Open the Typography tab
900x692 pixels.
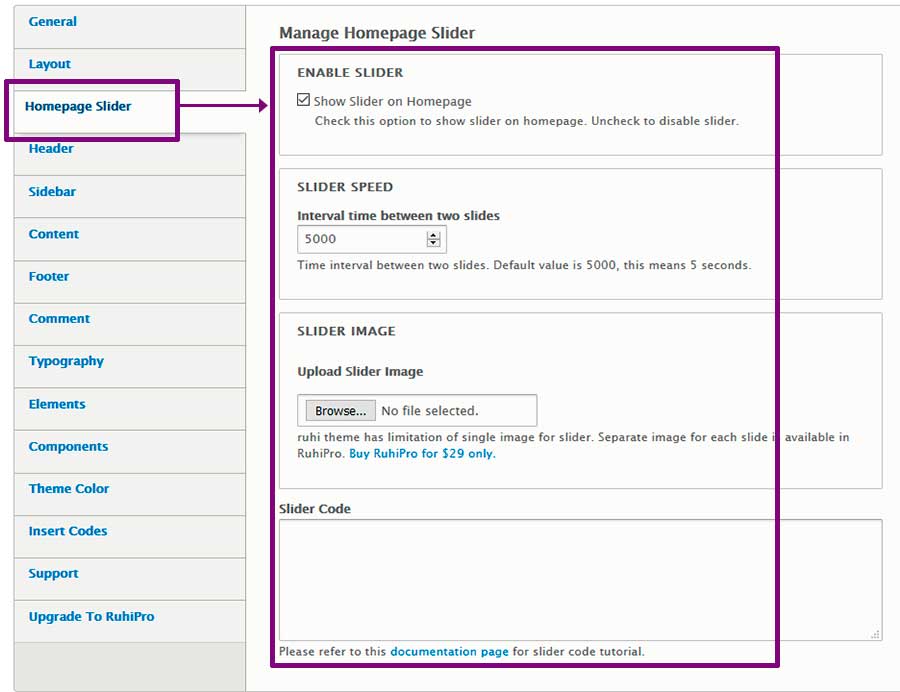click(66, 362)
